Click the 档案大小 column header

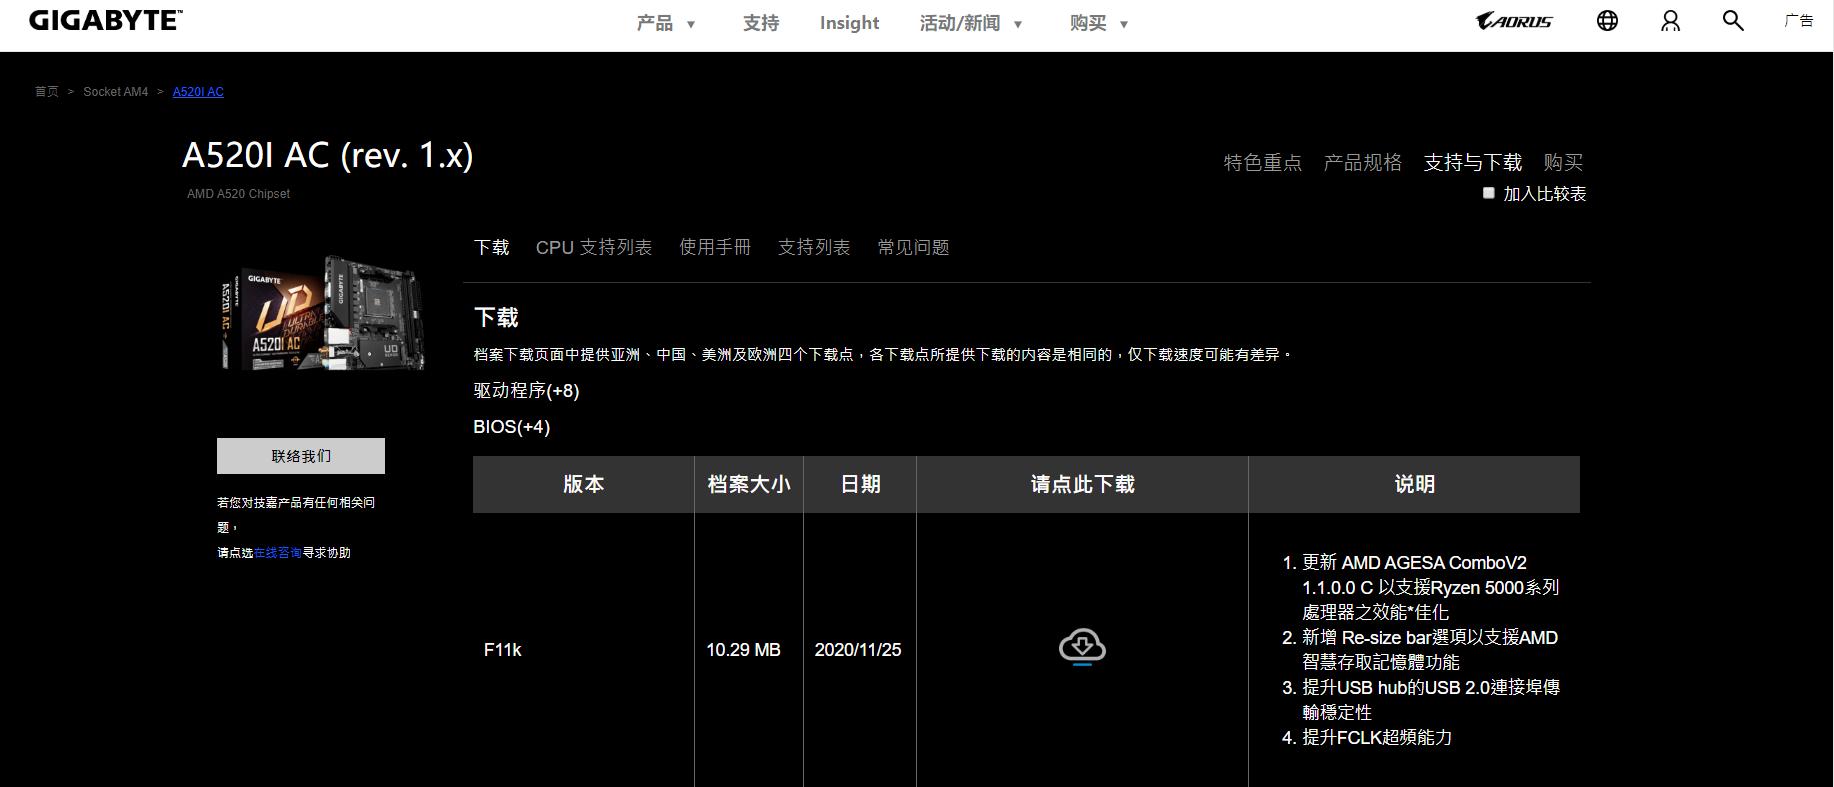tap(749, 485)
